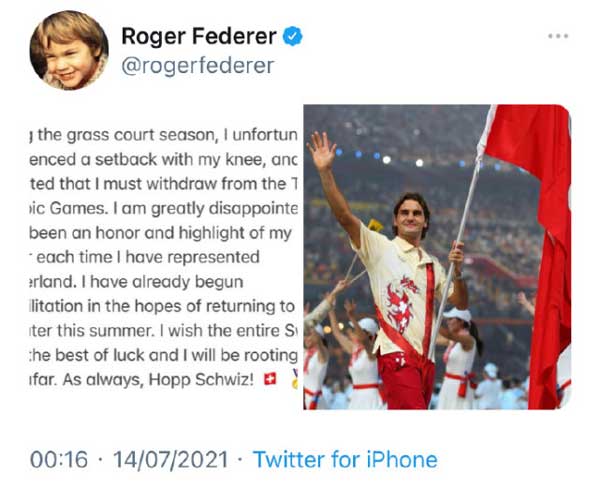Click the "Hopp Schwiz!" text
Screen dimensions: 600x489
coord(223,381)
